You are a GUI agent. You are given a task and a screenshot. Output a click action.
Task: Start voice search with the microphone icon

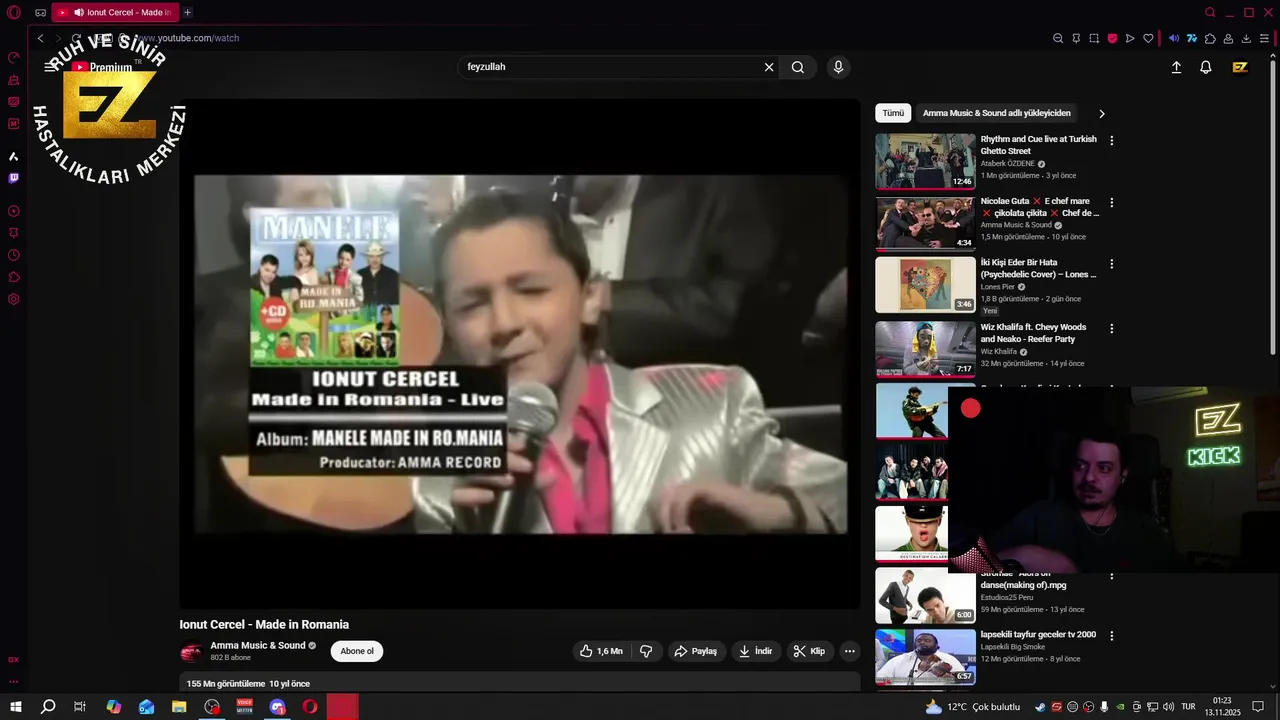coord(838,67)
